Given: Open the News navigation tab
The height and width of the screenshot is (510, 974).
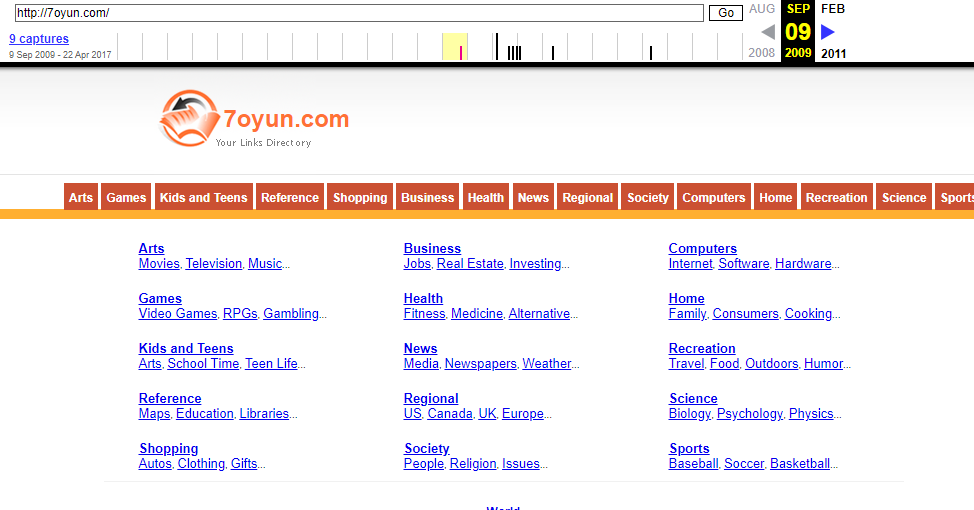Looking at the screenshot, I should (x=534, y=198).
